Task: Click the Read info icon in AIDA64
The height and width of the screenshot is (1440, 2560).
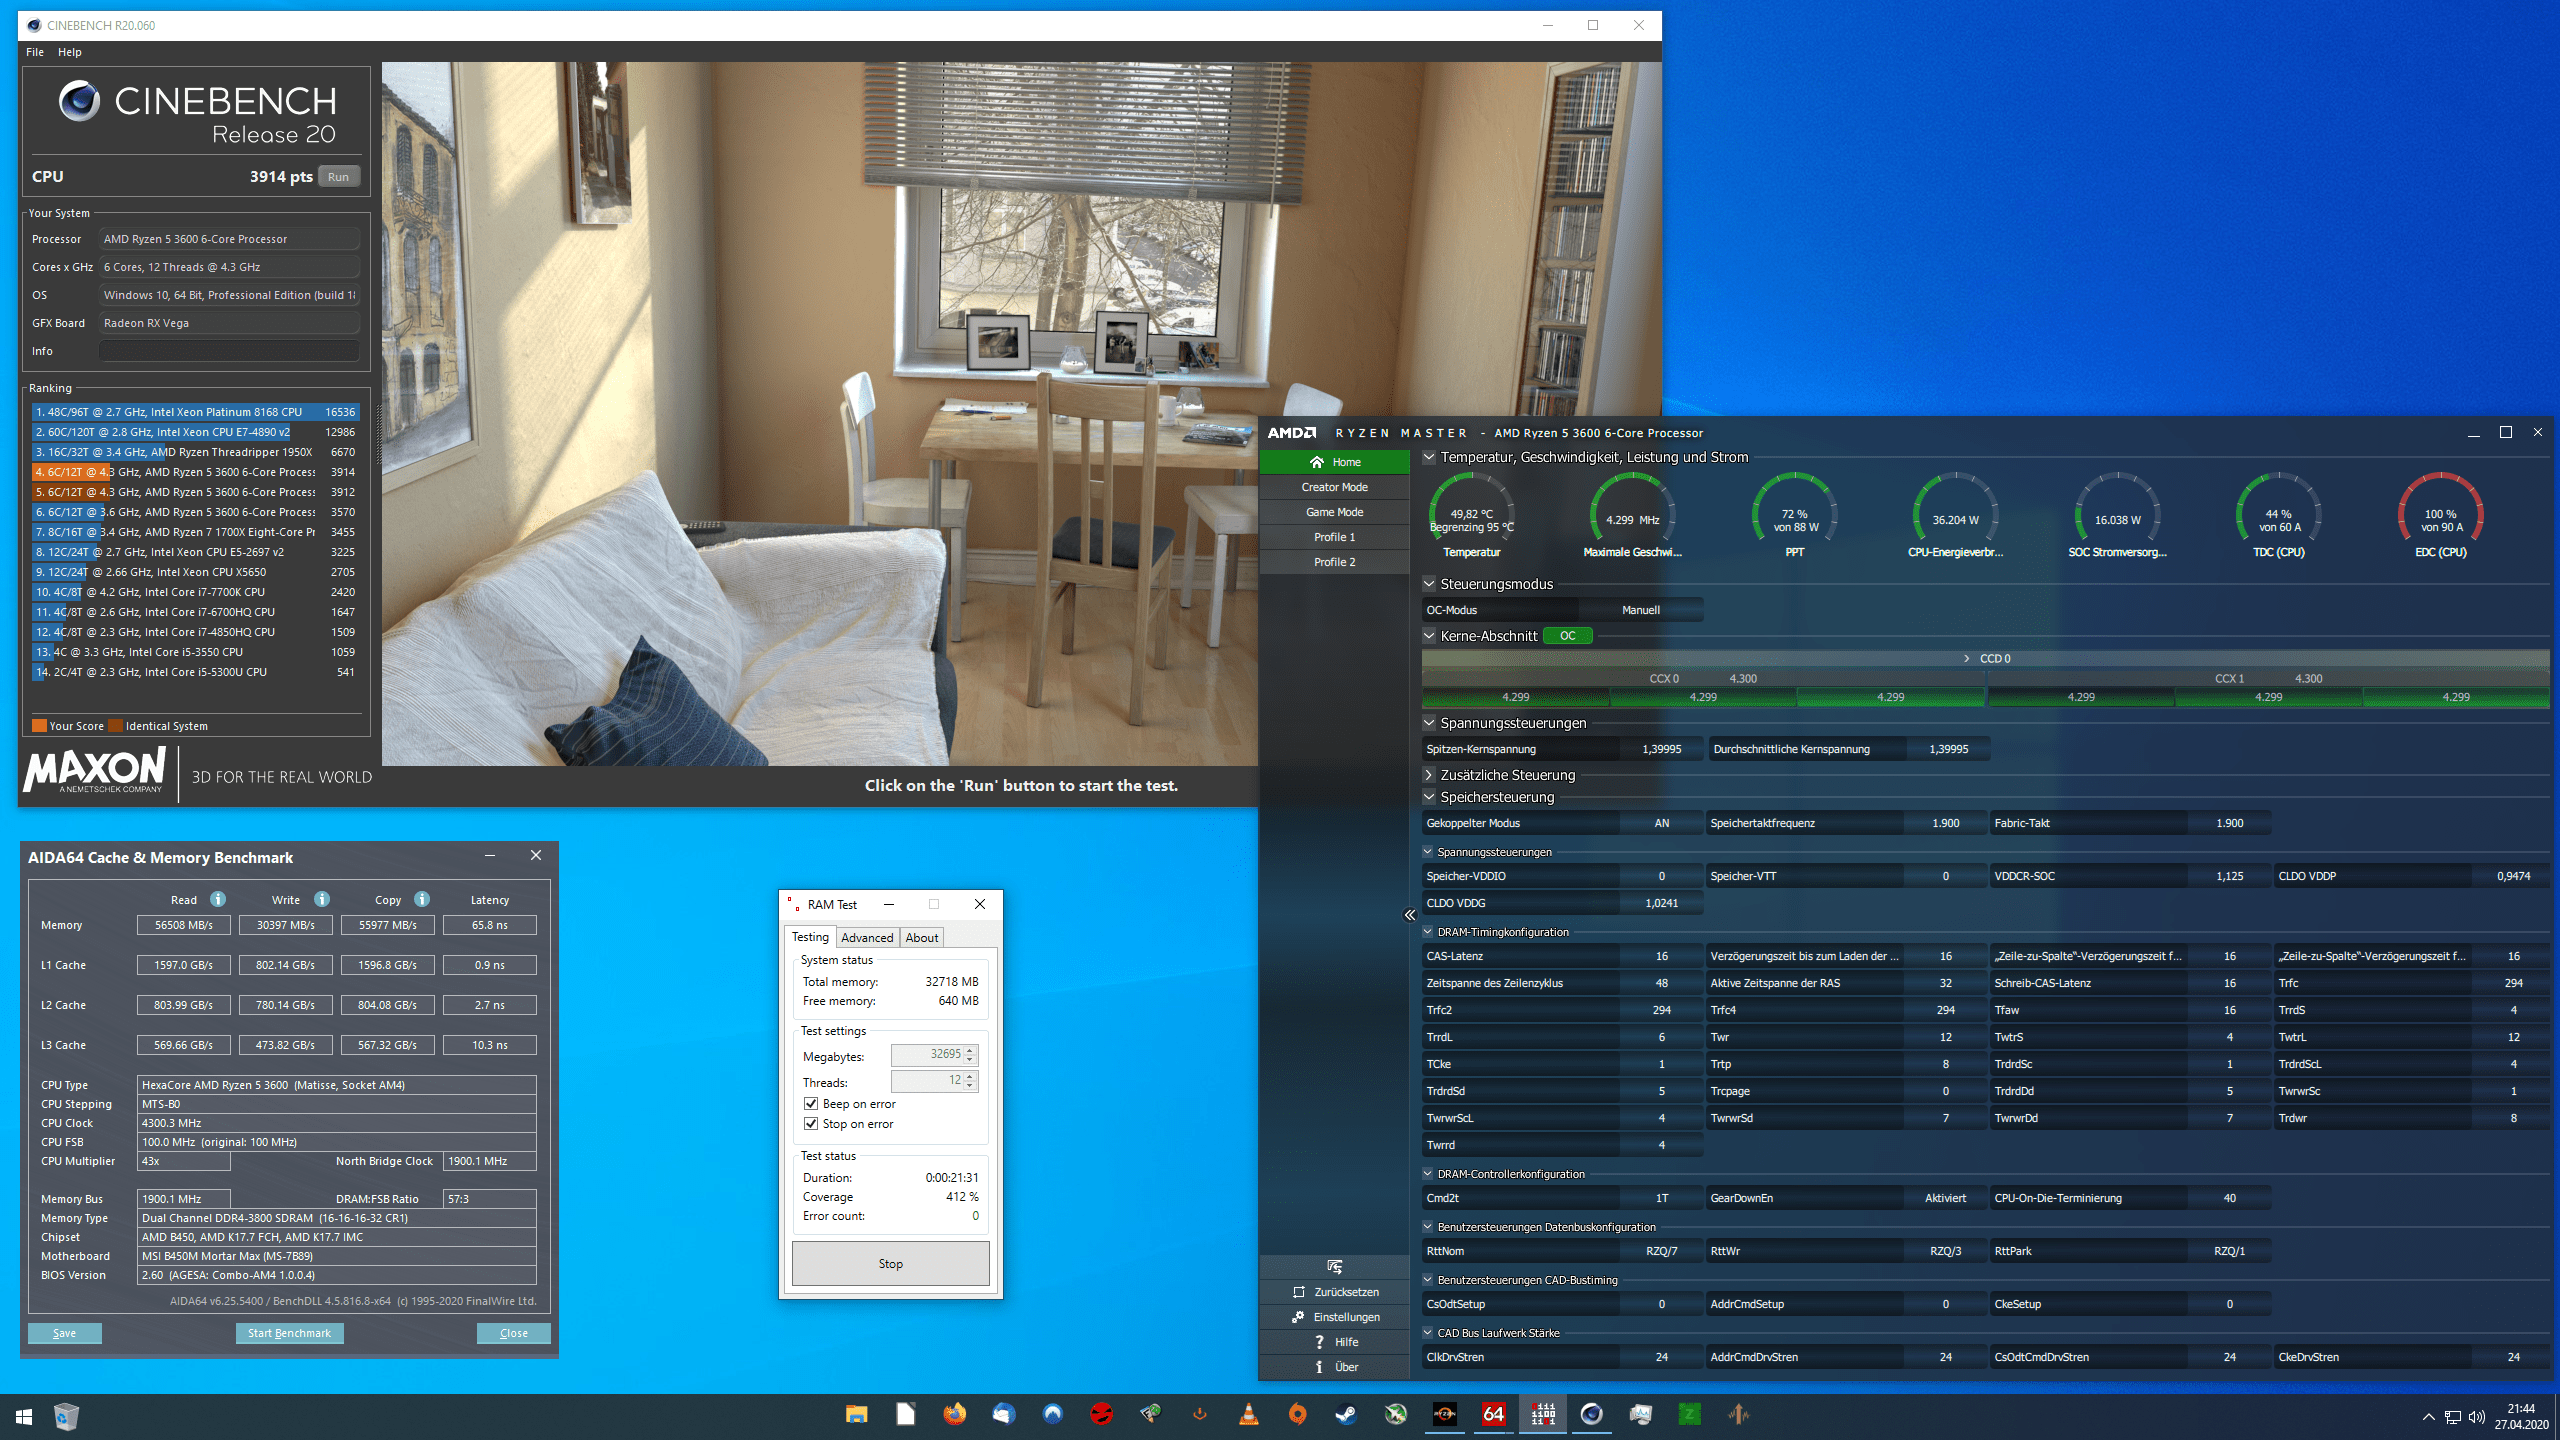Action: [218, 899]
